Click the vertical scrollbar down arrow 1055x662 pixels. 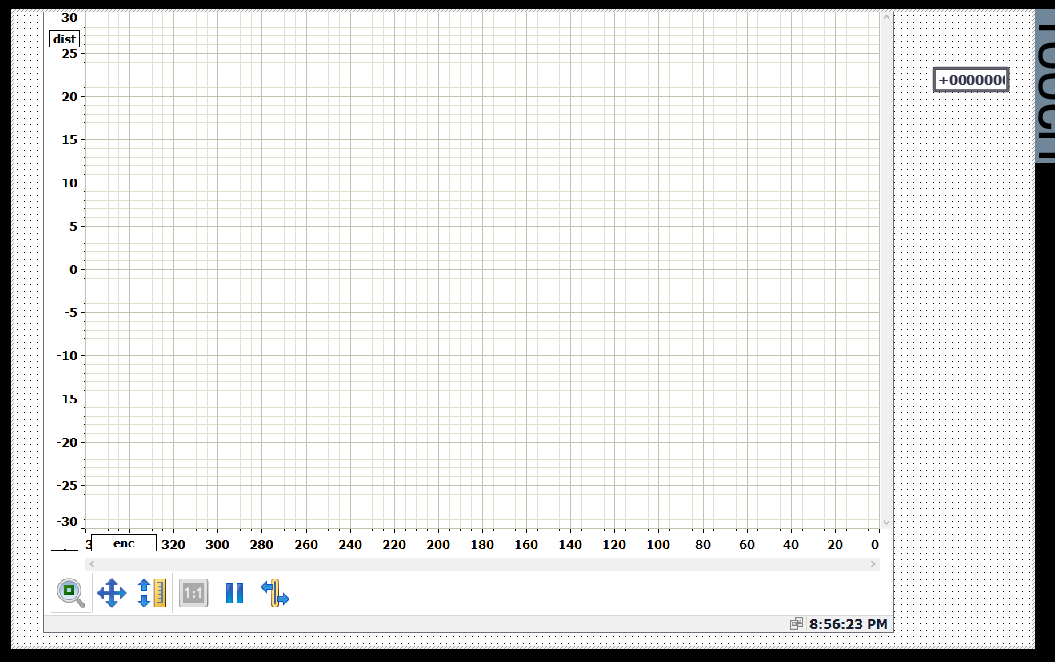tap(886, 522)
